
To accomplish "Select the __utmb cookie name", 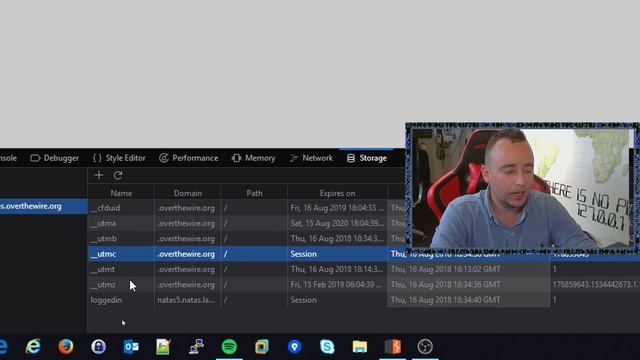I will (x=104, y=238).
